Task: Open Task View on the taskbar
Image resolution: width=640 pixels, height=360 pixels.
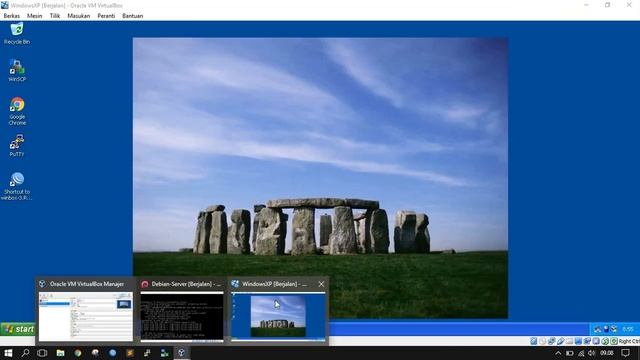Action: [42, 353]
